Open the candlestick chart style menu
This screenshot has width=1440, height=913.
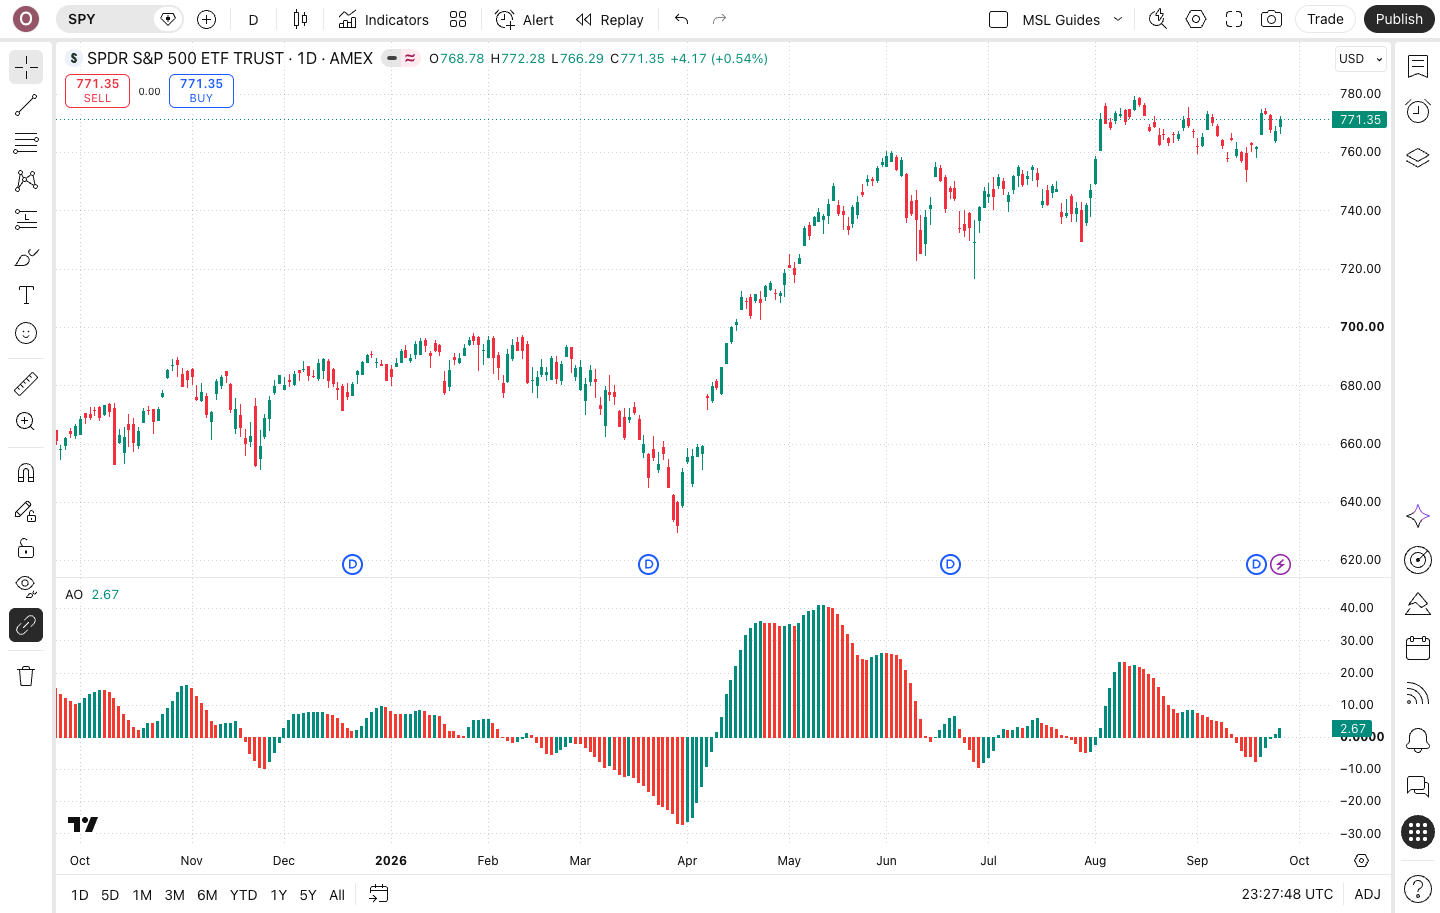300,19
